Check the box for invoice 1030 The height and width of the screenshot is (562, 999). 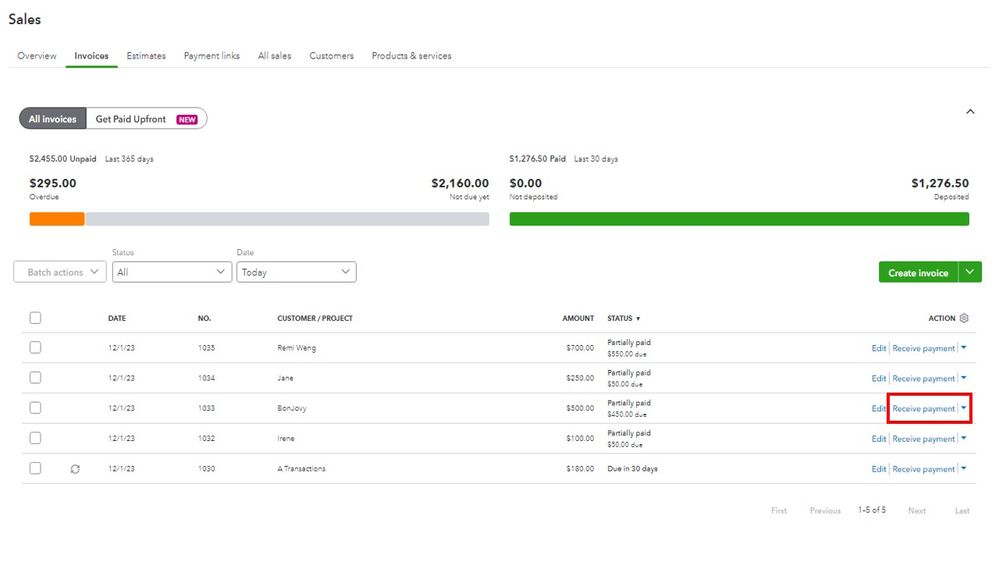point(35,468)
